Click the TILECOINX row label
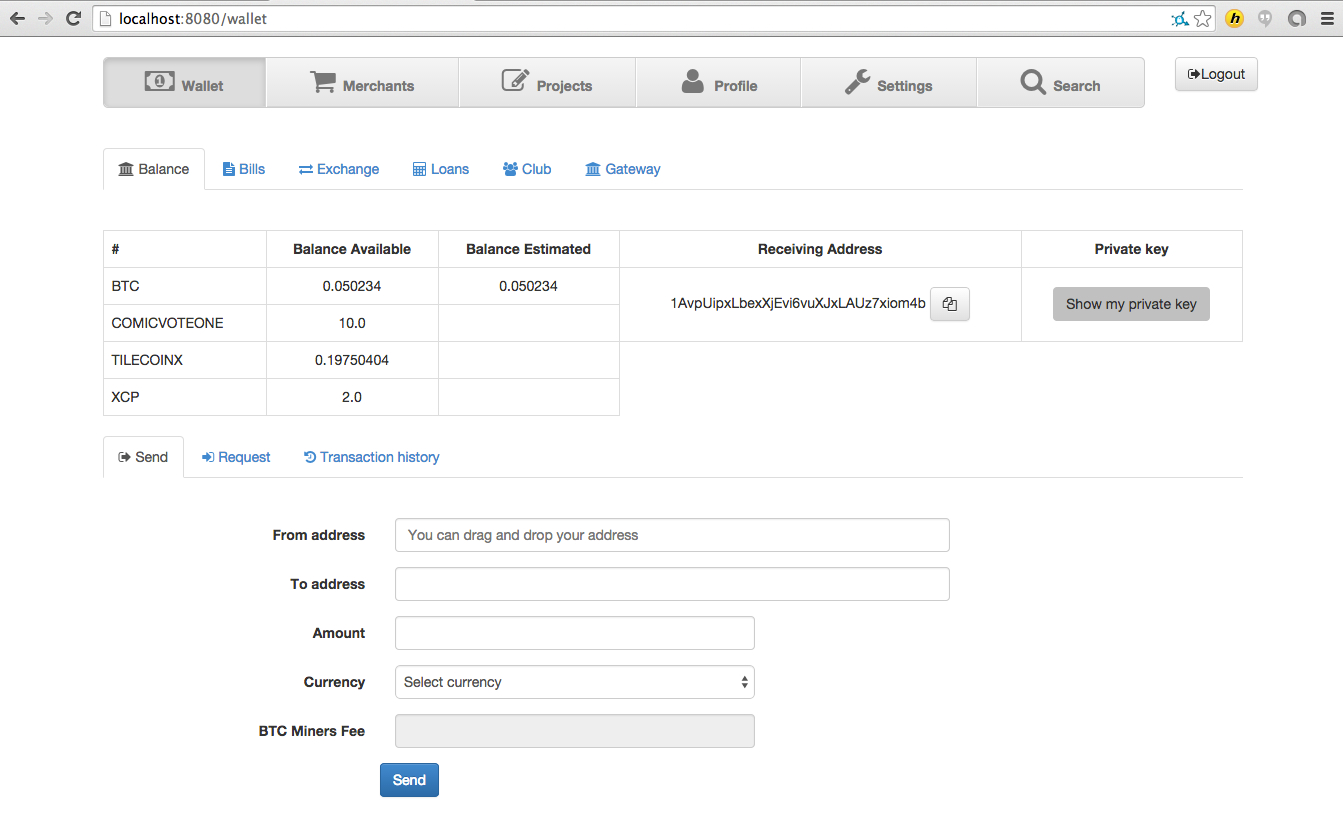 point(147,360)
